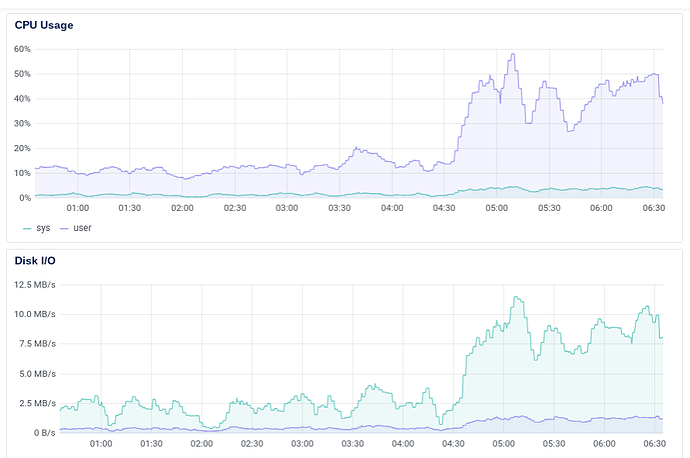Click the 7.5 MB/s label on Disk axis

(x=37, y=344)
